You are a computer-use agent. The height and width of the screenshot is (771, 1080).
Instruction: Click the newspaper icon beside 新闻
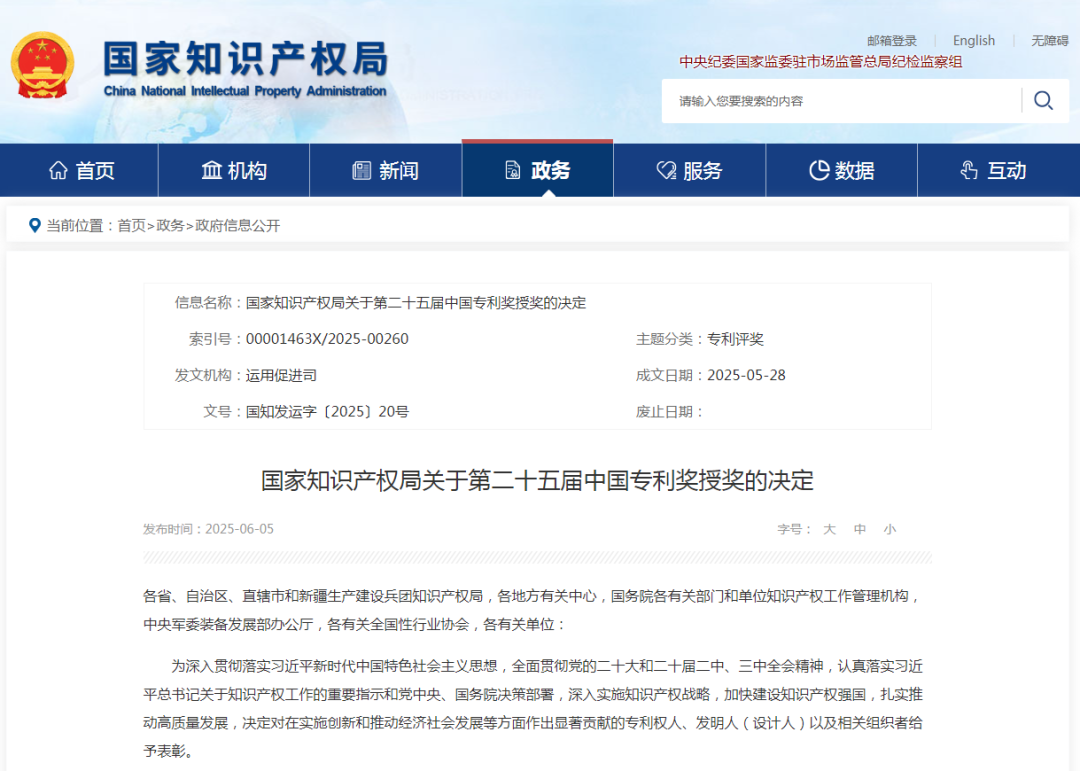(x=362, y=171)
